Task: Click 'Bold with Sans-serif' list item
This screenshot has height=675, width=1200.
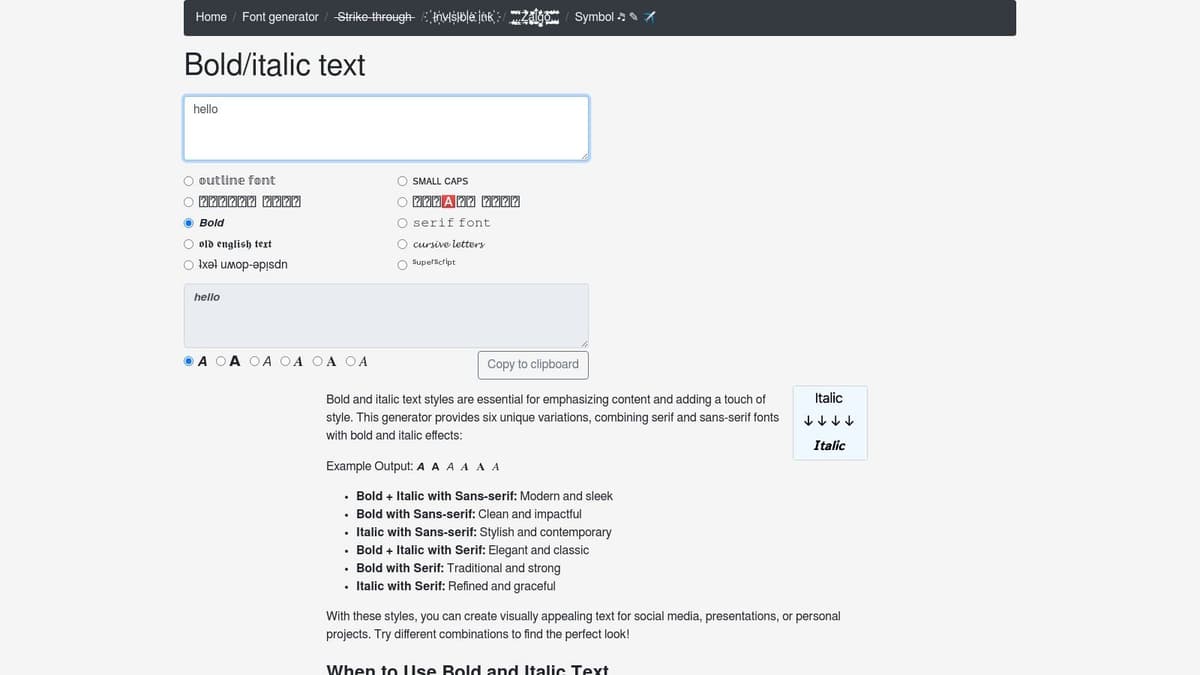Action: coord(468,514)
